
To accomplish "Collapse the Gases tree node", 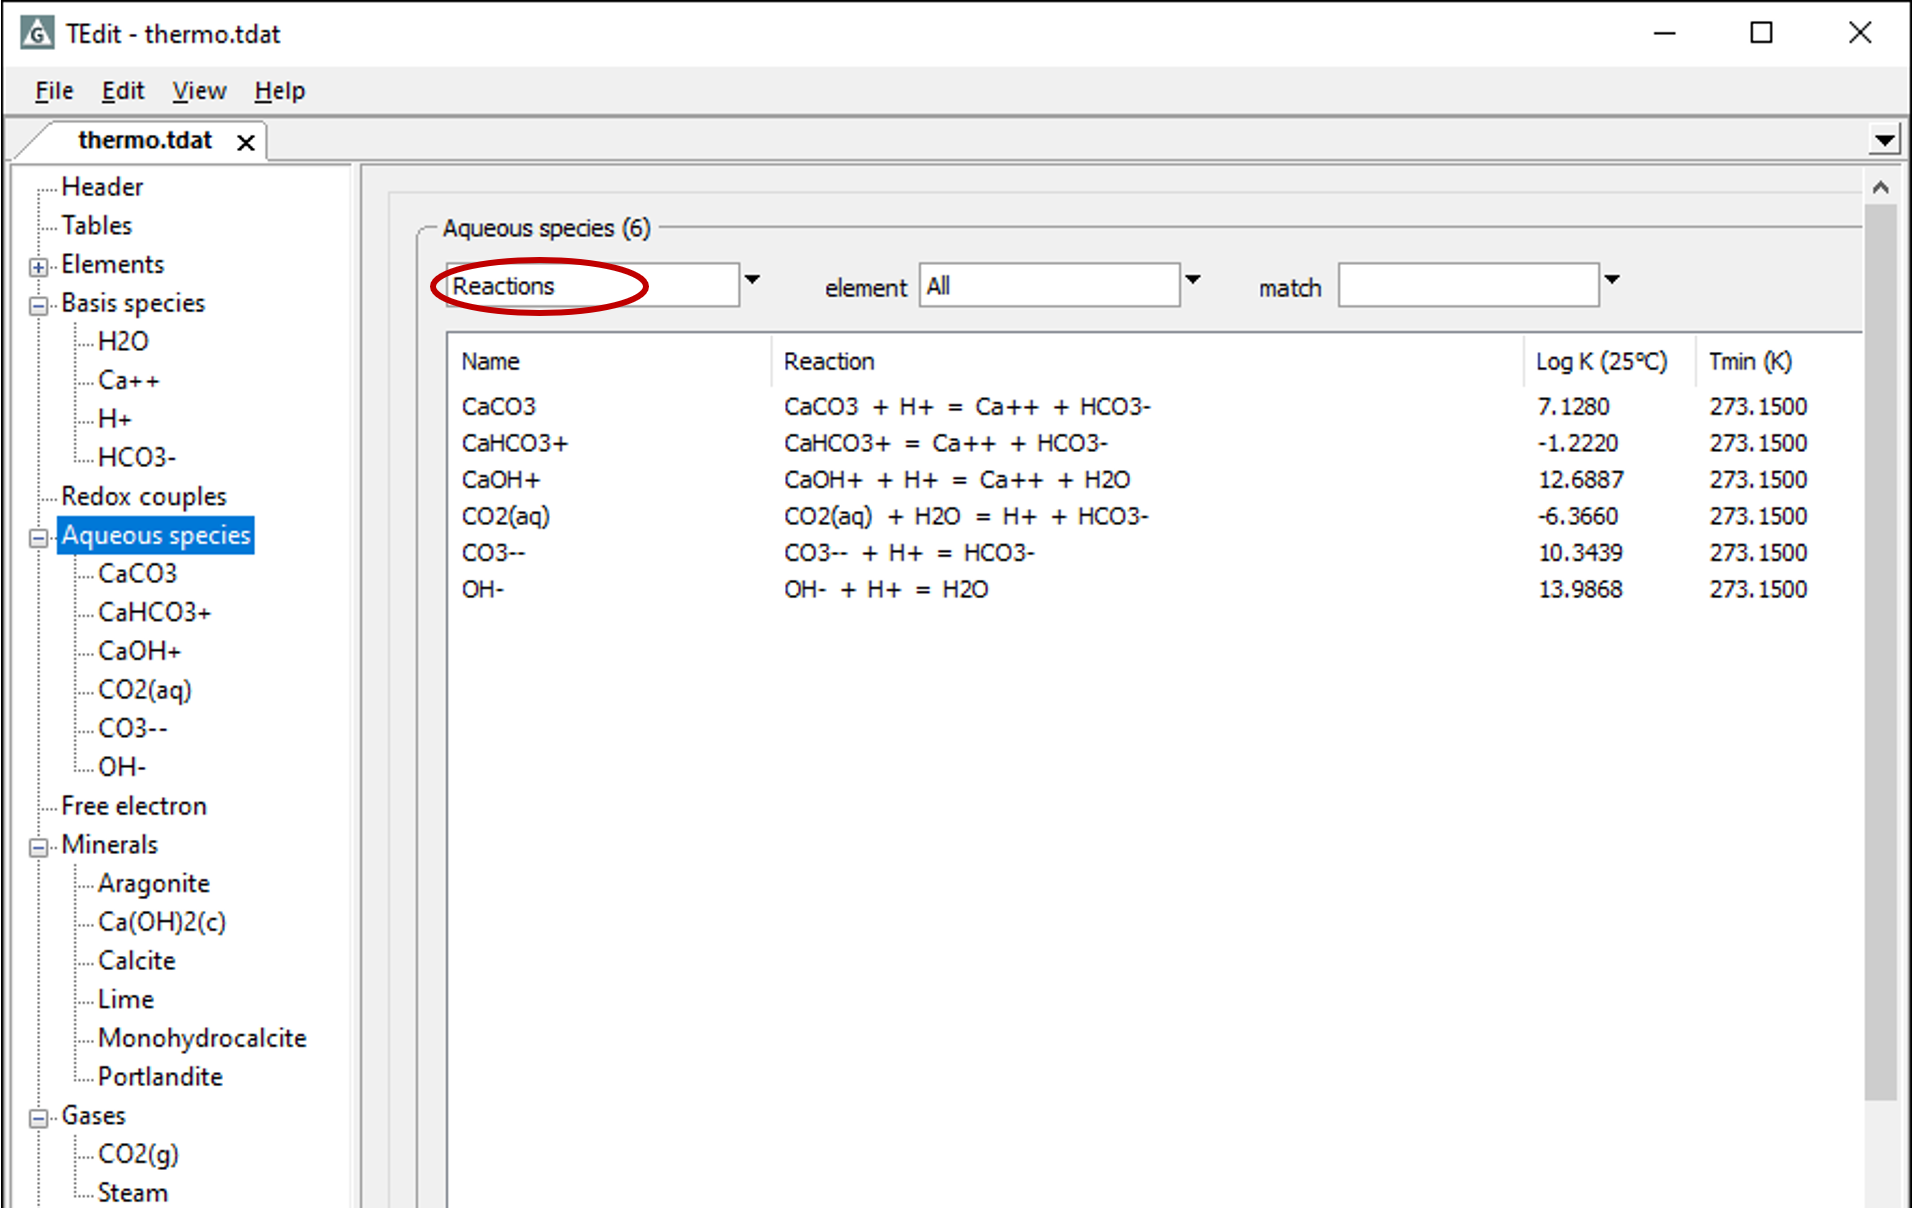I will pos(38,1118).
